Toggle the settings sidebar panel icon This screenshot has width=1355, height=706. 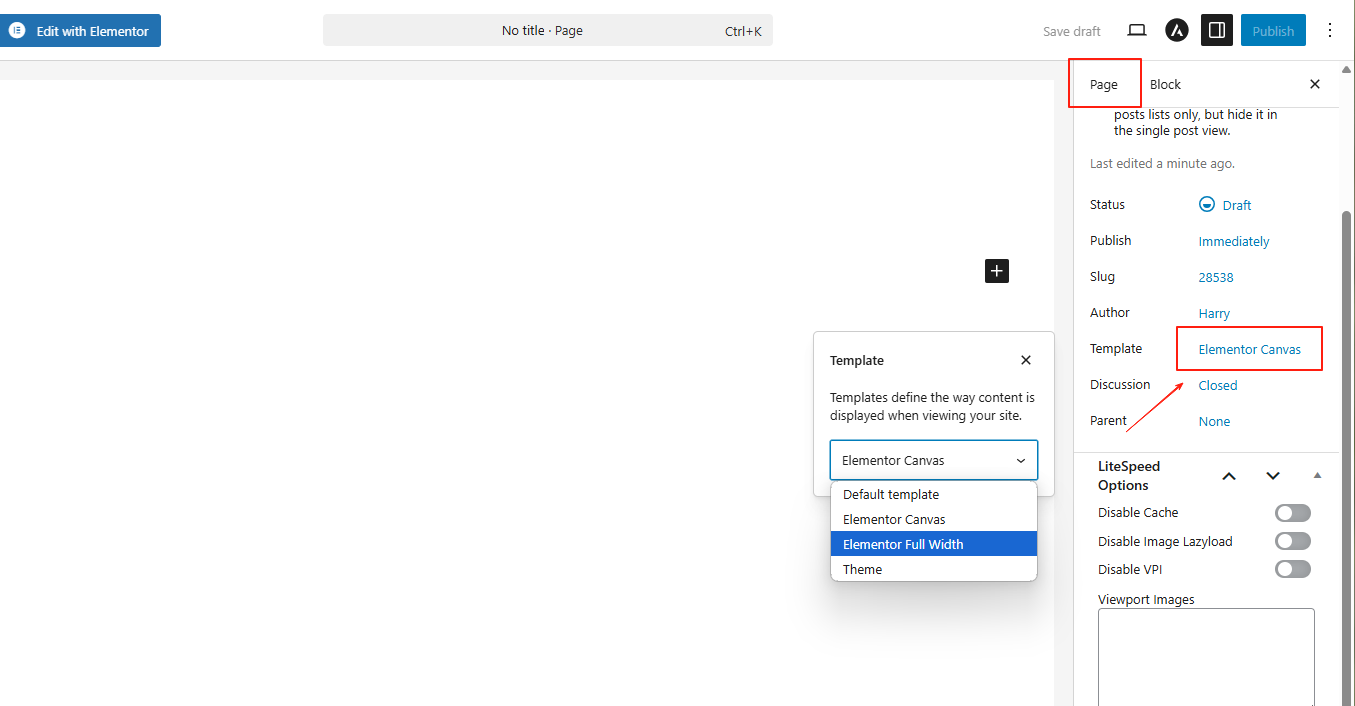coord(1217,31)
